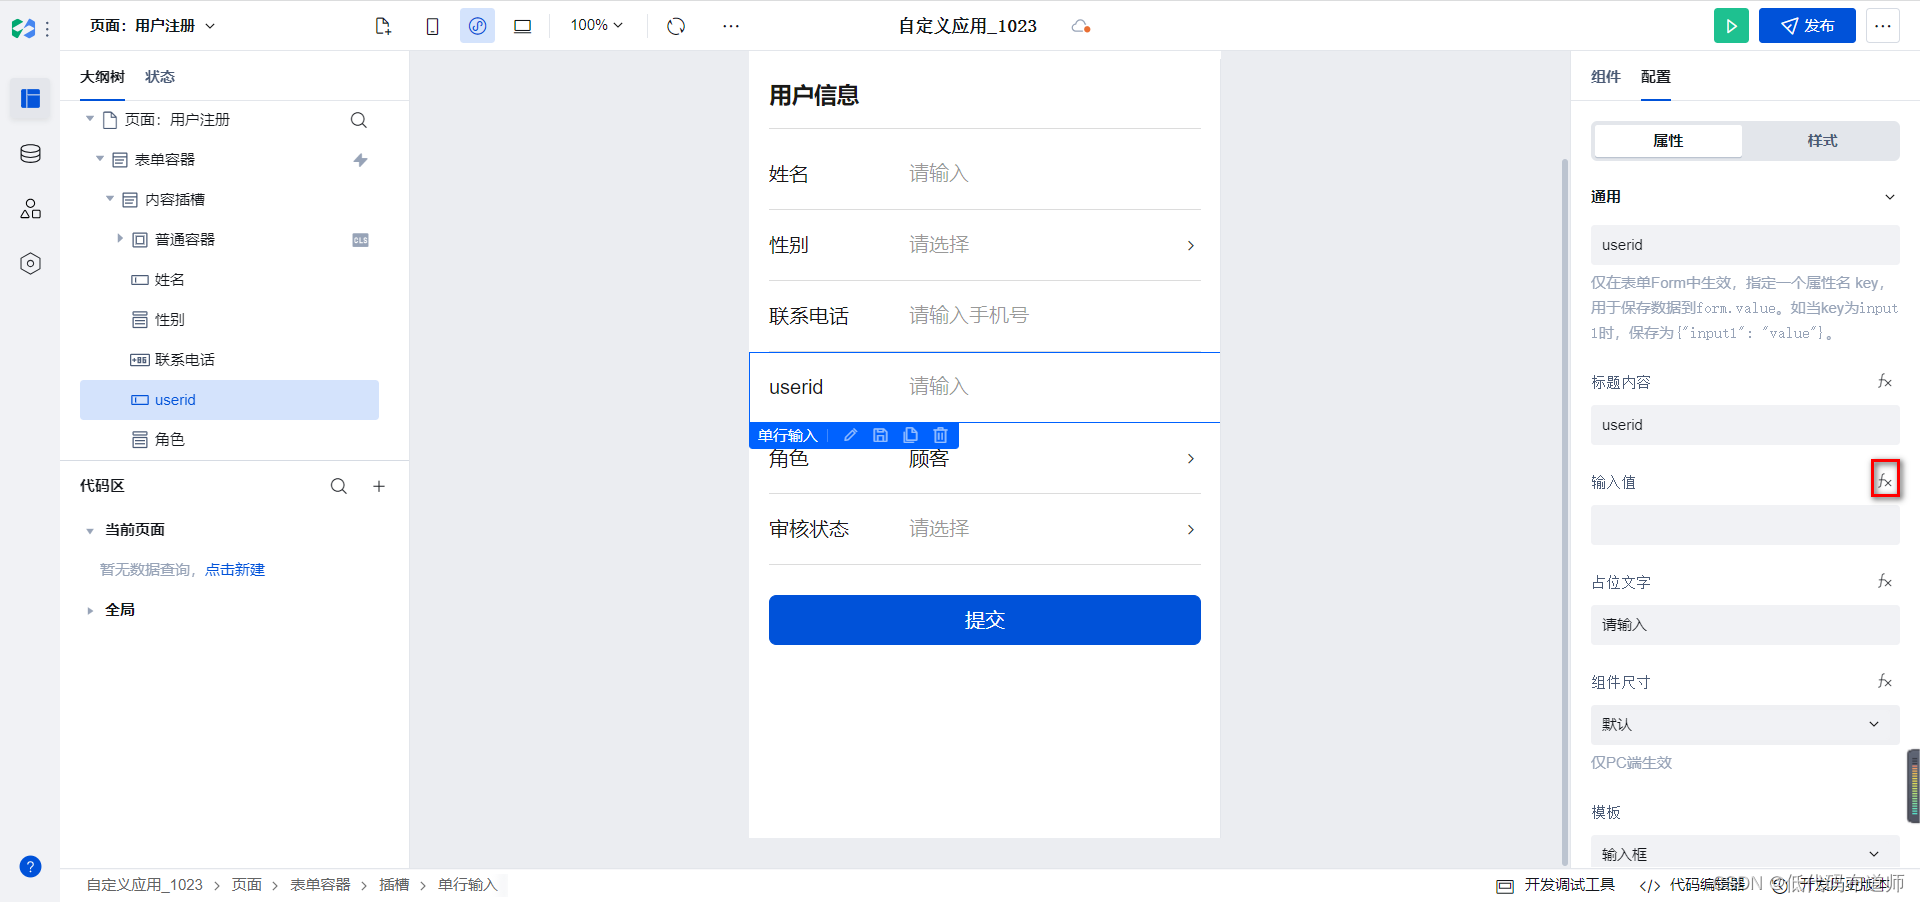Click the 姓名 input on canvas
This screenshot has height=902, width=1920.
tap(1054, 174)
